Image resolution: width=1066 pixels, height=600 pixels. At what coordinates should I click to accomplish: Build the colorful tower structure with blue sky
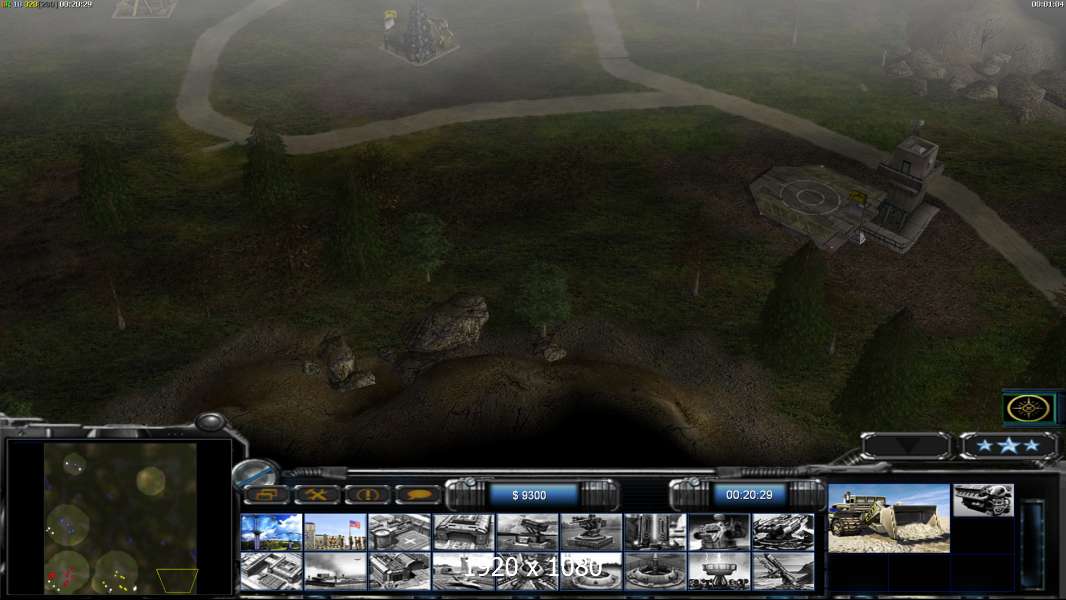[271, 532]
